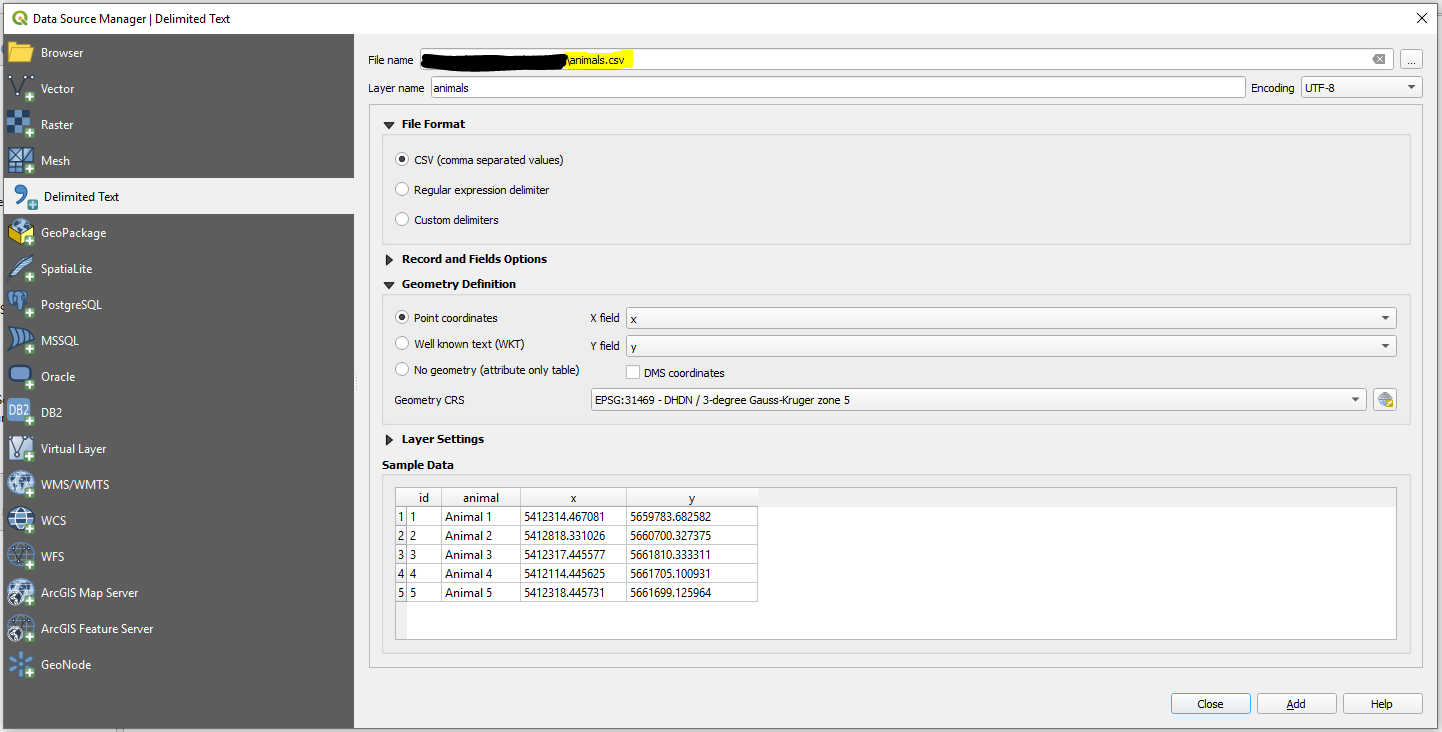Click cell value 5412818.331026

[x=574, y=536]
